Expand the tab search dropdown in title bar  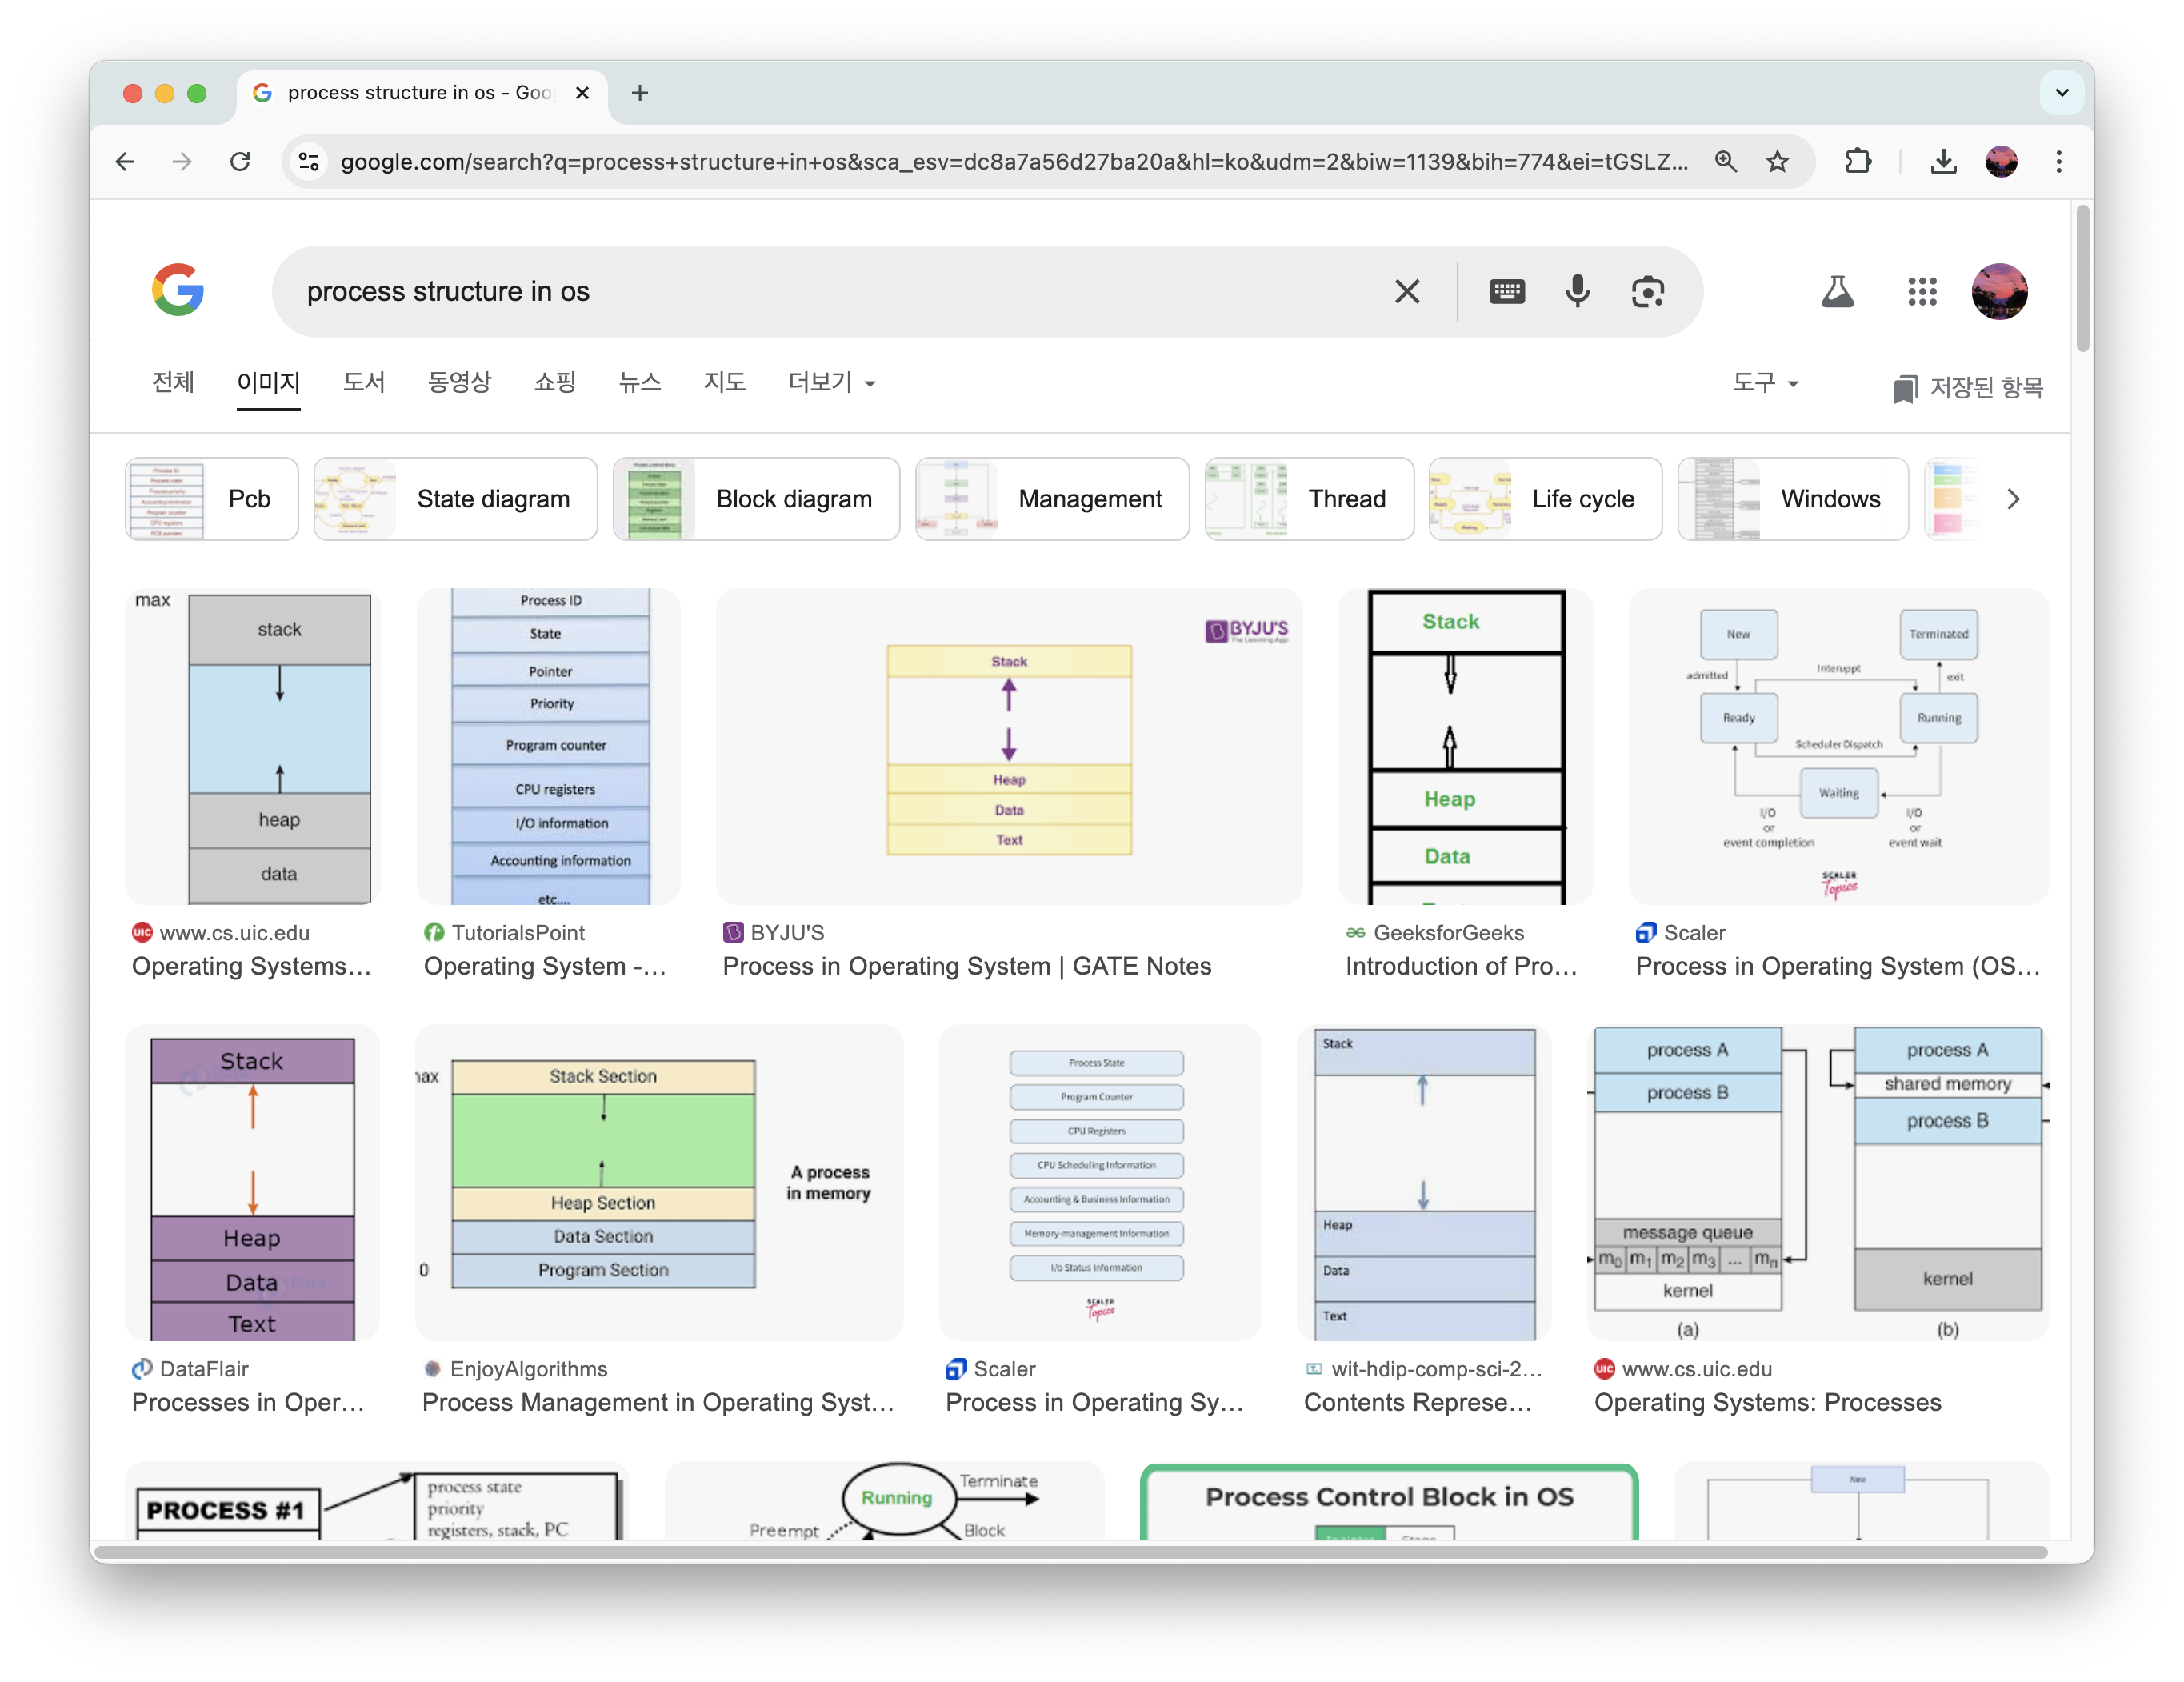tap(2061, 93)
